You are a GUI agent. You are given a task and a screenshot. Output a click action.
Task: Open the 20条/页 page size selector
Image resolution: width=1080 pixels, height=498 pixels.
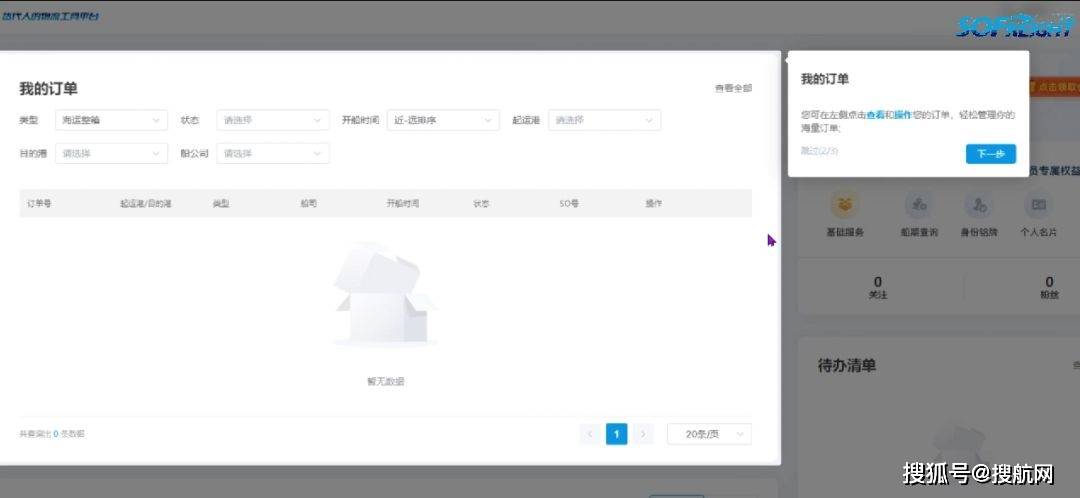[x=709, y=434]
